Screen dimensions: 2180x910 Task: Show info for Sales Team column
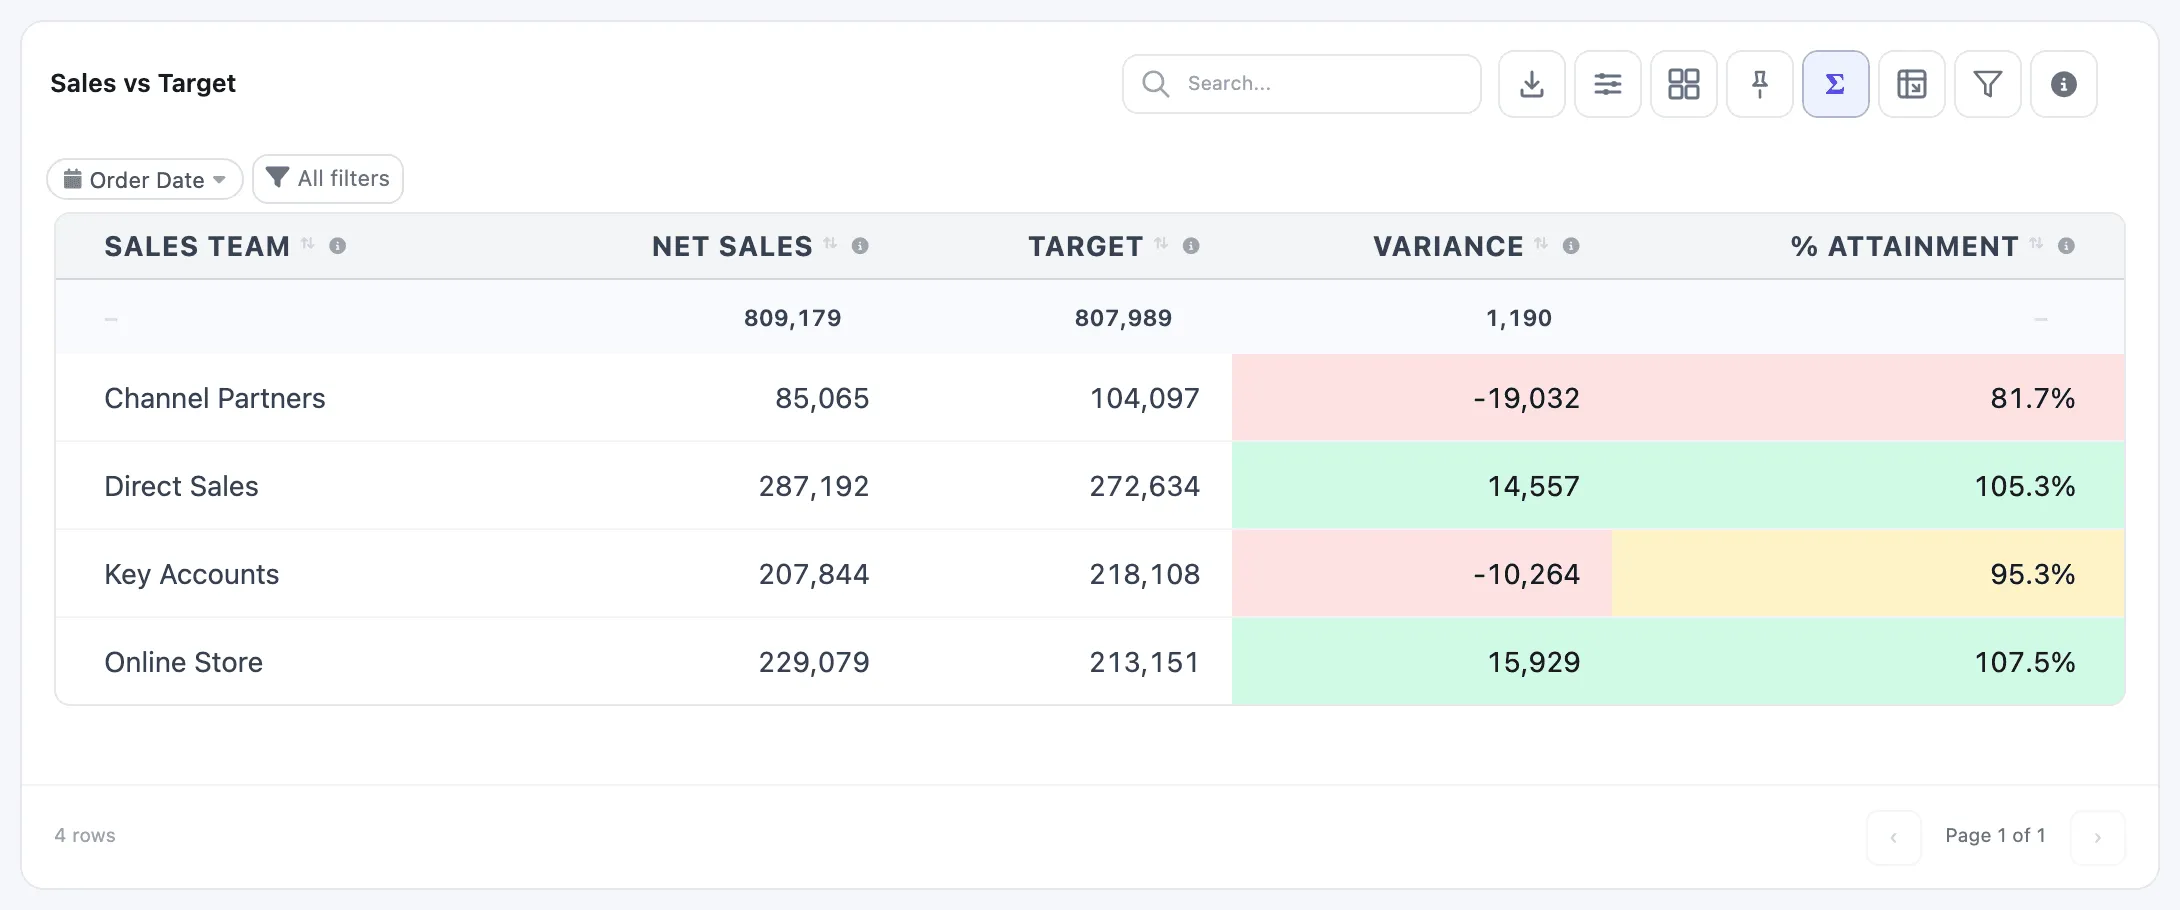[338, 246]
